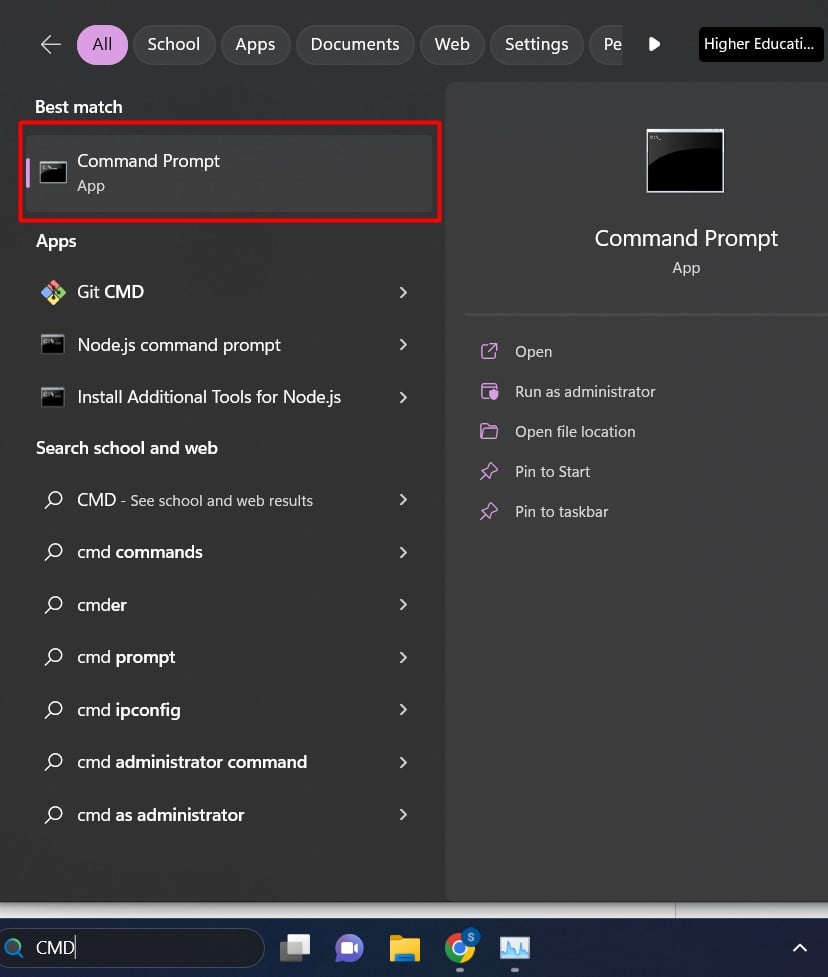The height and width of the screenshot is (977, 828).
Task: Click Pin to taskbar option
Action: click(561, 512)
